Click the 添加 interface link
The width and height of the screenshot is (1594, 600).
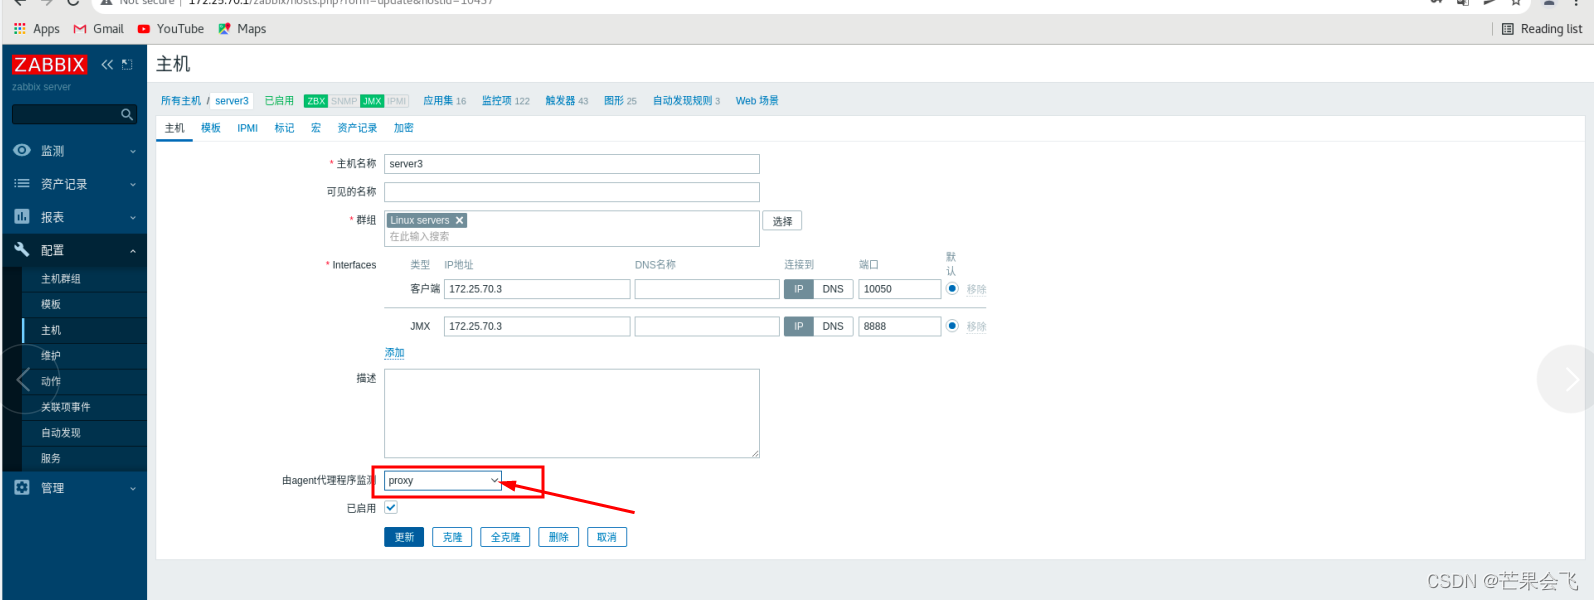click(395, 353)
